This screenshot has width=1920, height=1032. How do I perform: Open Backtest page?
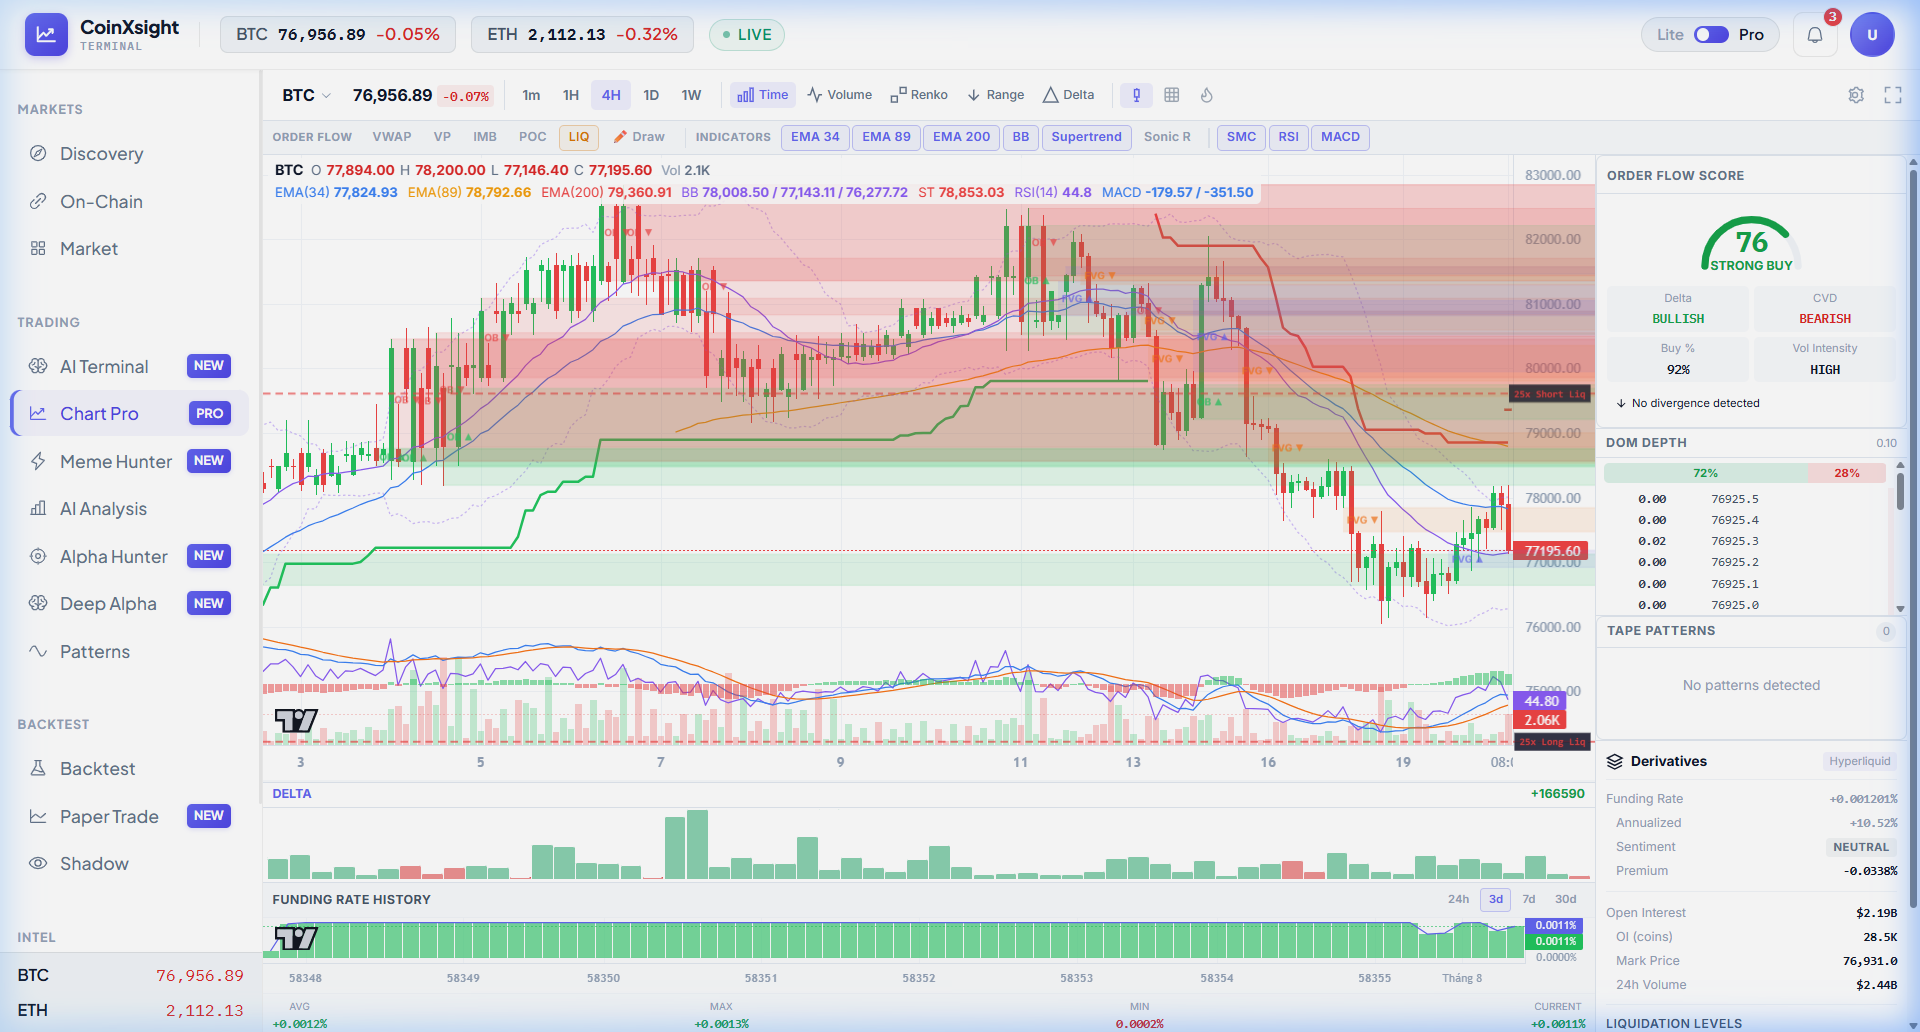130,769
